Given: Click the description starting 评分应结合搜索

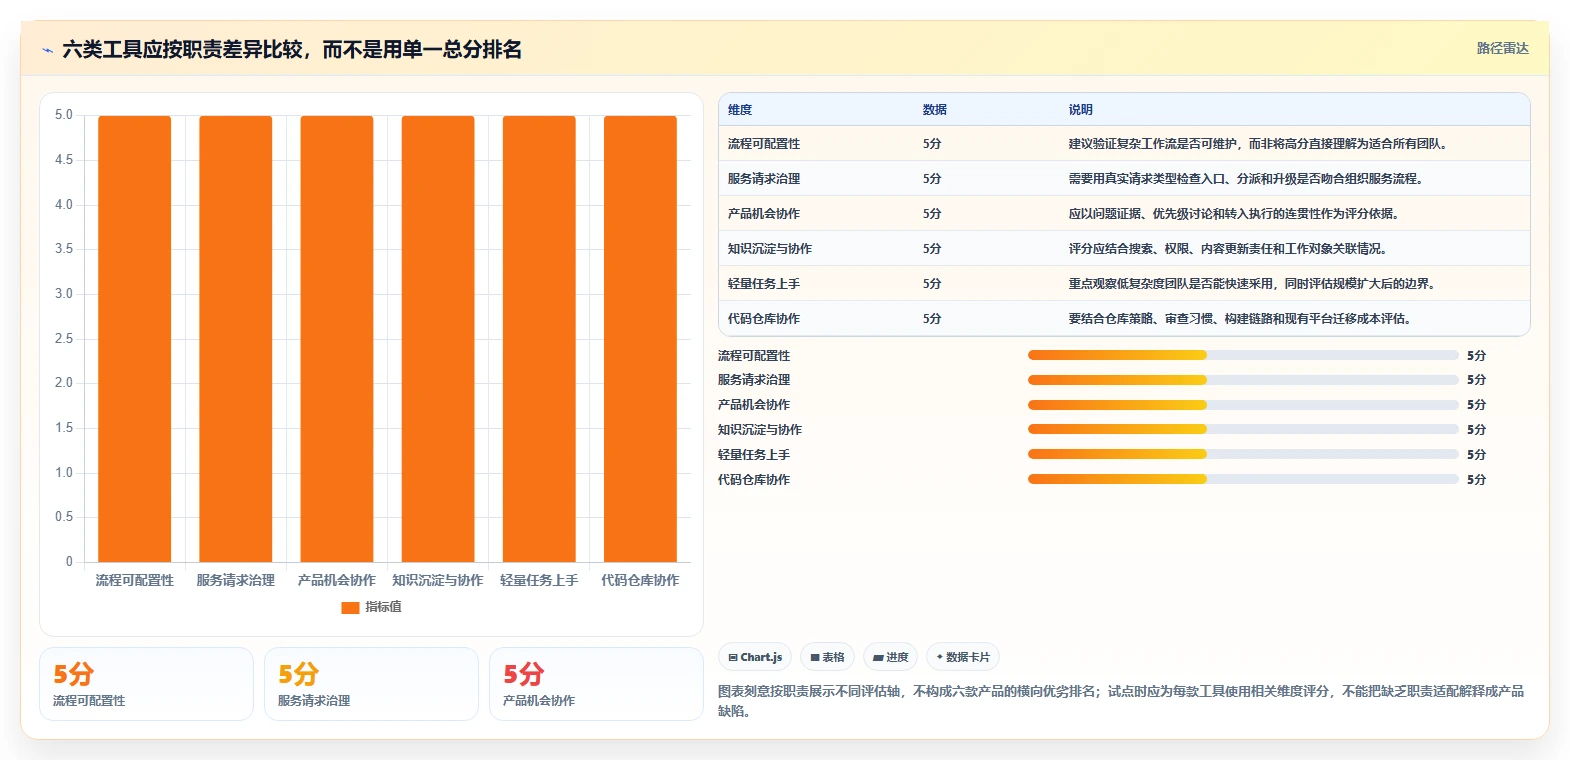Looking at the screenshot, I should point(1228,249).
